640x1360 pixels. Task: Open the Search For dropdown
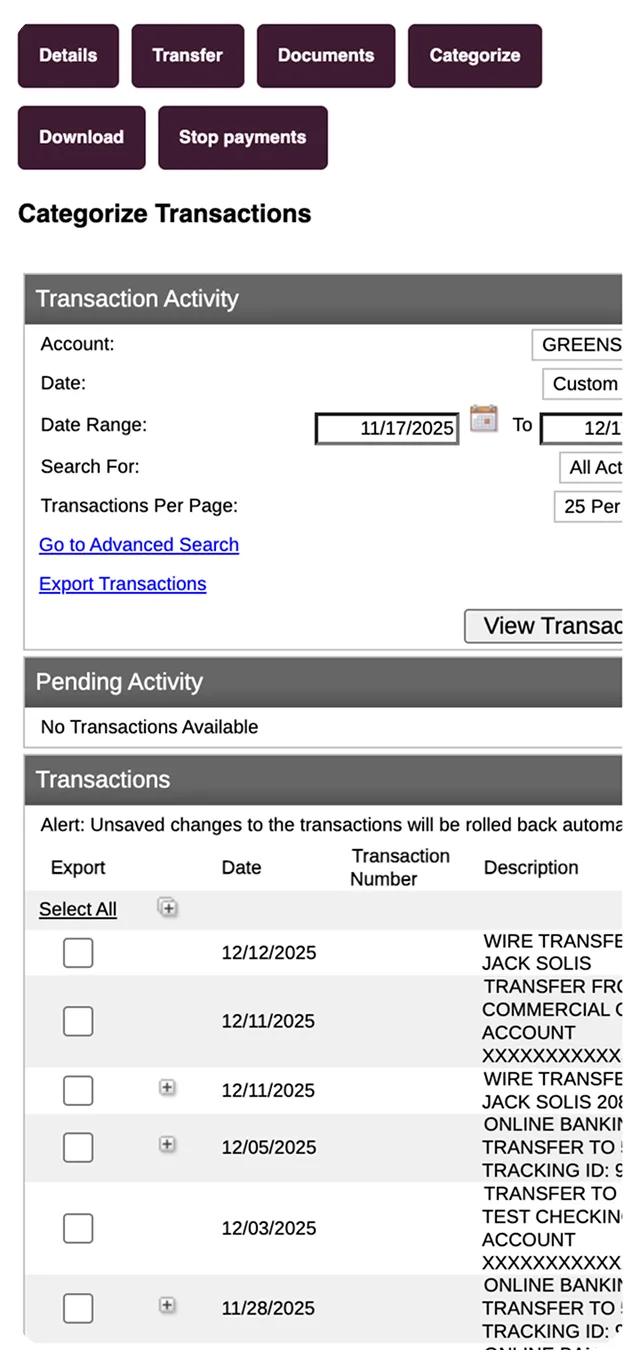pos(592,467)
